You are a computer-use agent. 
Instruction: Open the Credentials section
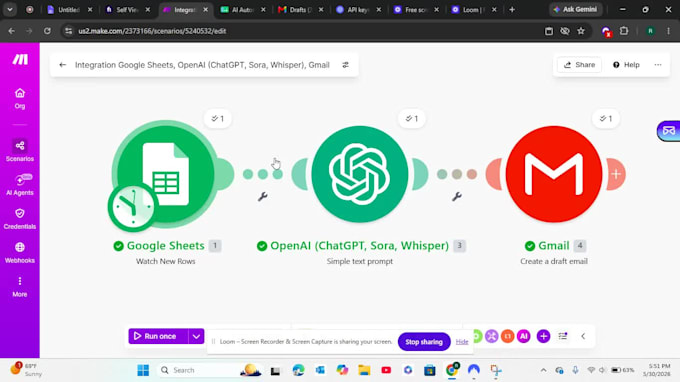[20, 219]
